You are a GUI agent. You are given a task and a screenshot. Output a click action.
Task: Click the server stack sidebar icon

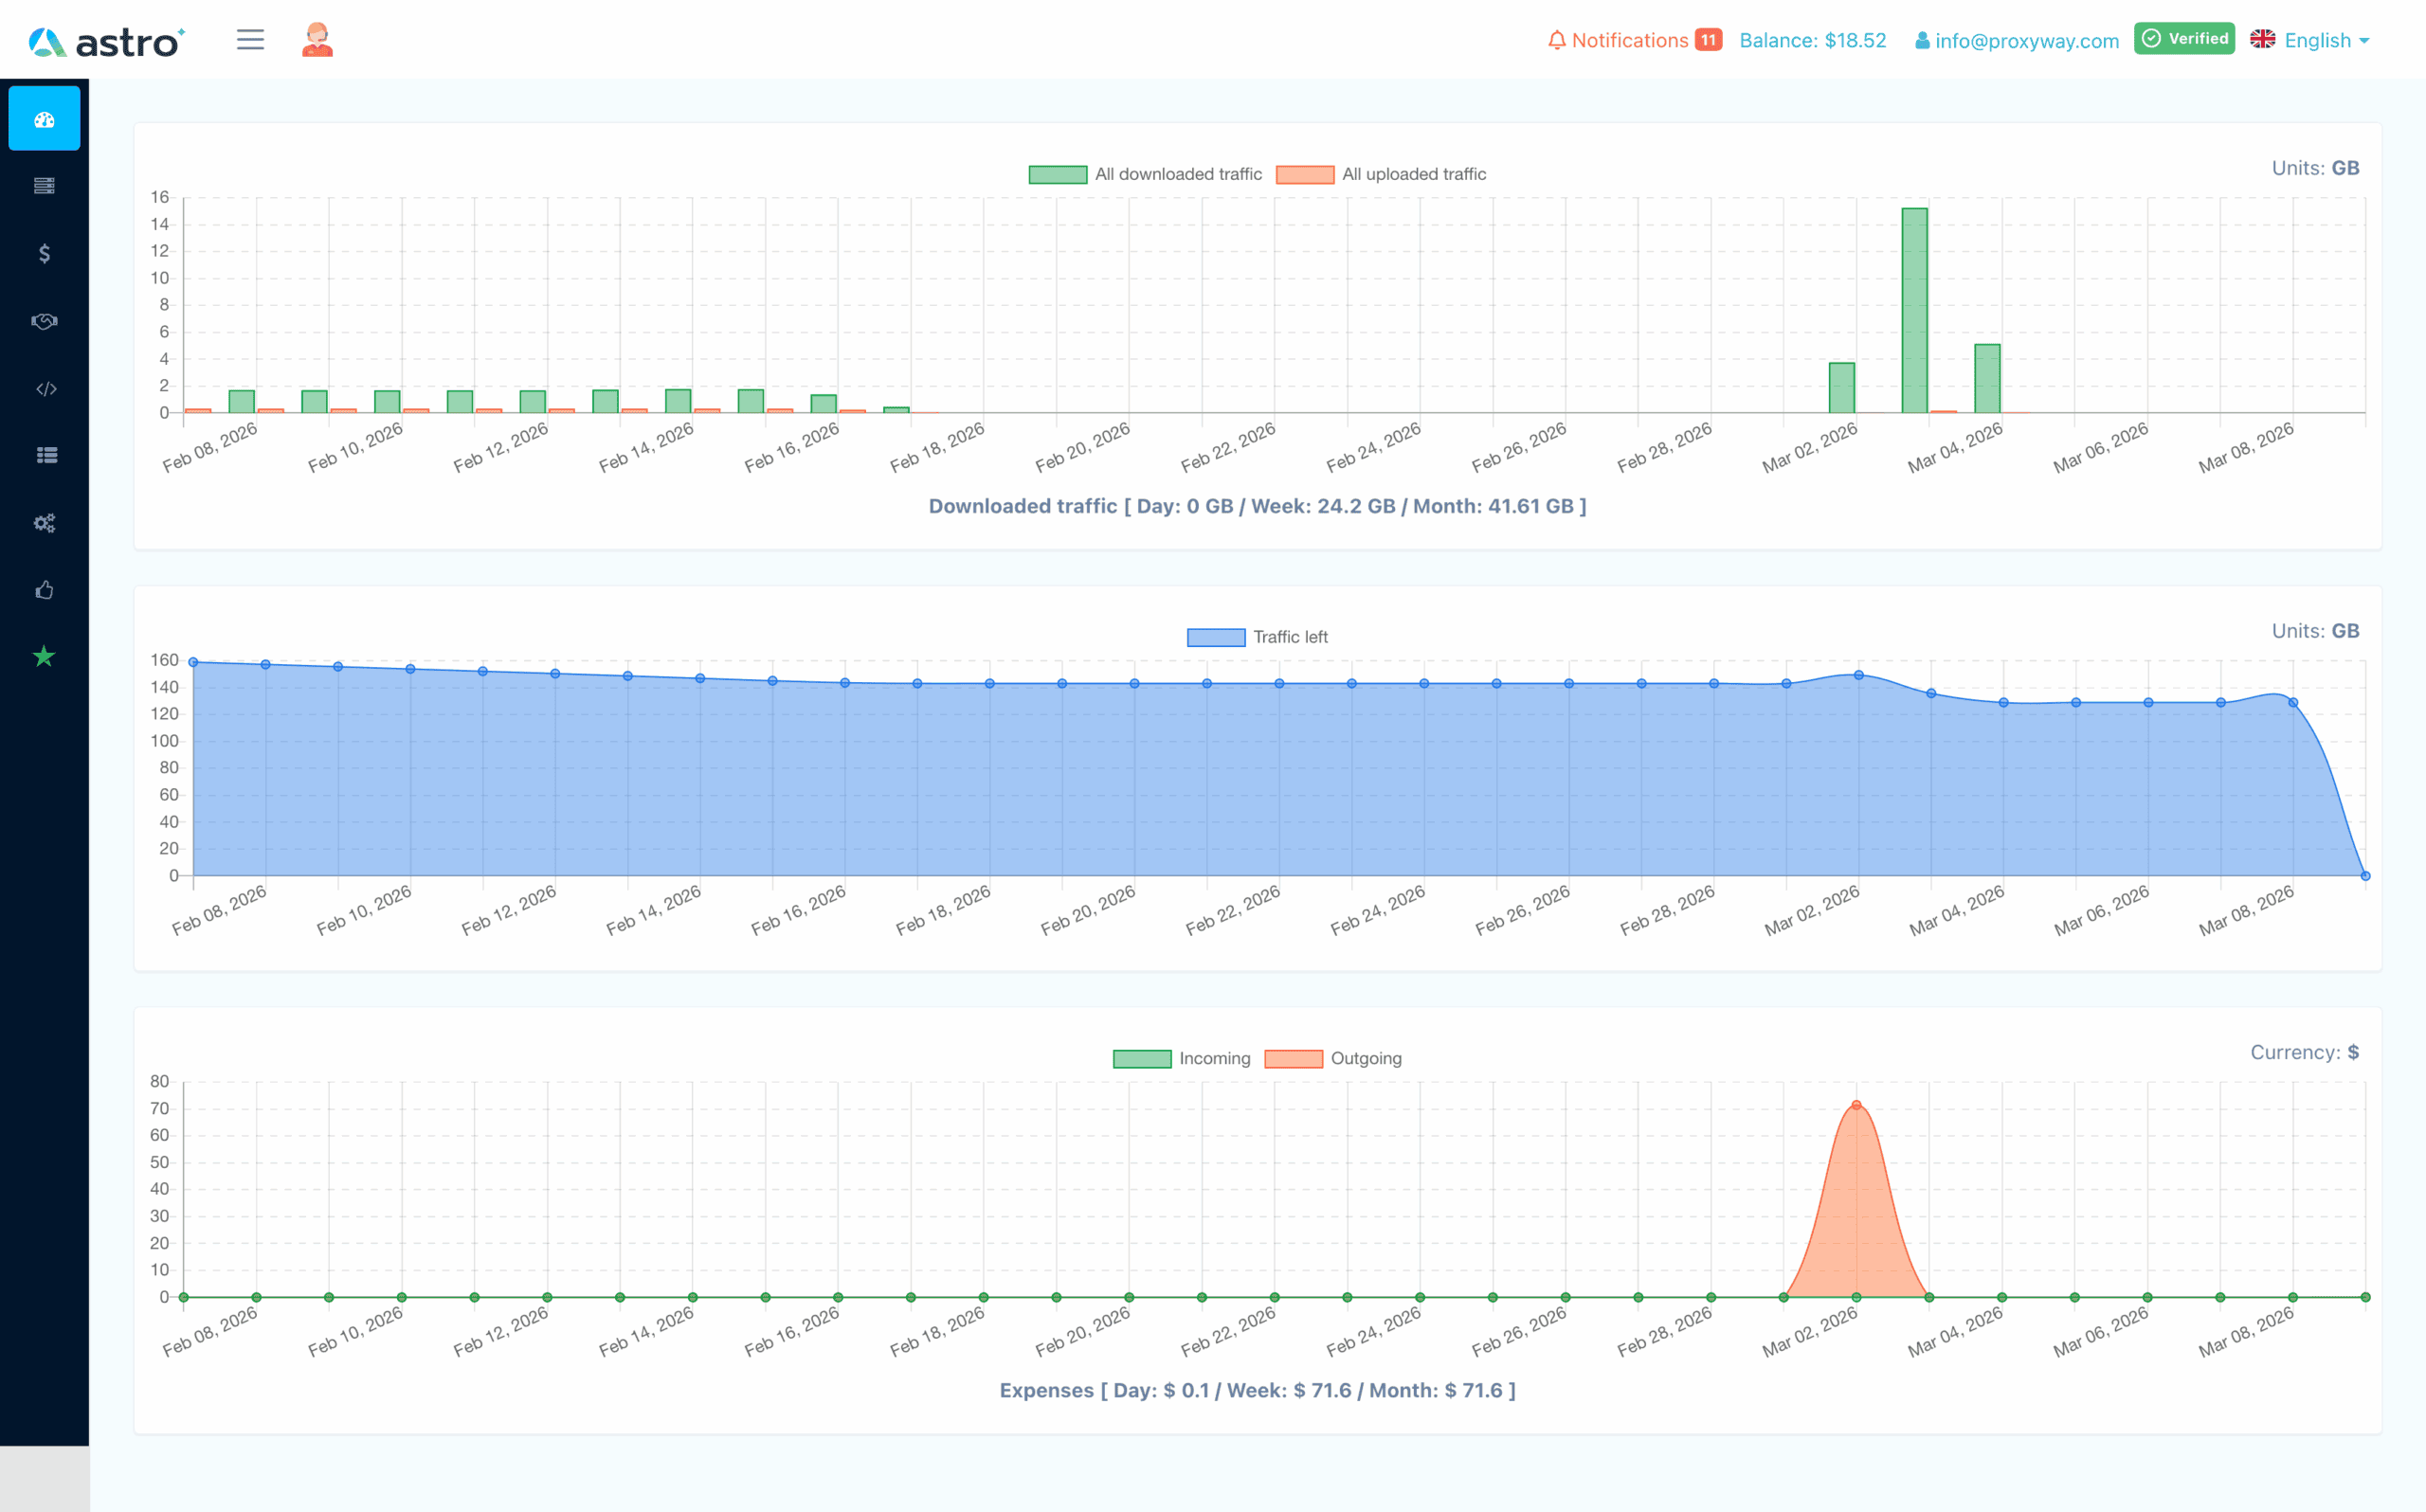[x=44, y=186]
